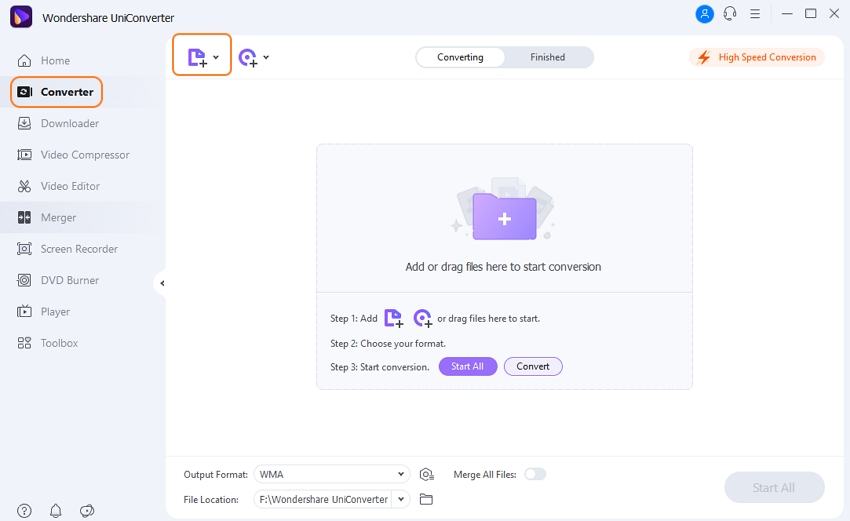The height and width of the screenshot is (521, 850).
Task: Open the user account profile icon
Action: [704, 14]
